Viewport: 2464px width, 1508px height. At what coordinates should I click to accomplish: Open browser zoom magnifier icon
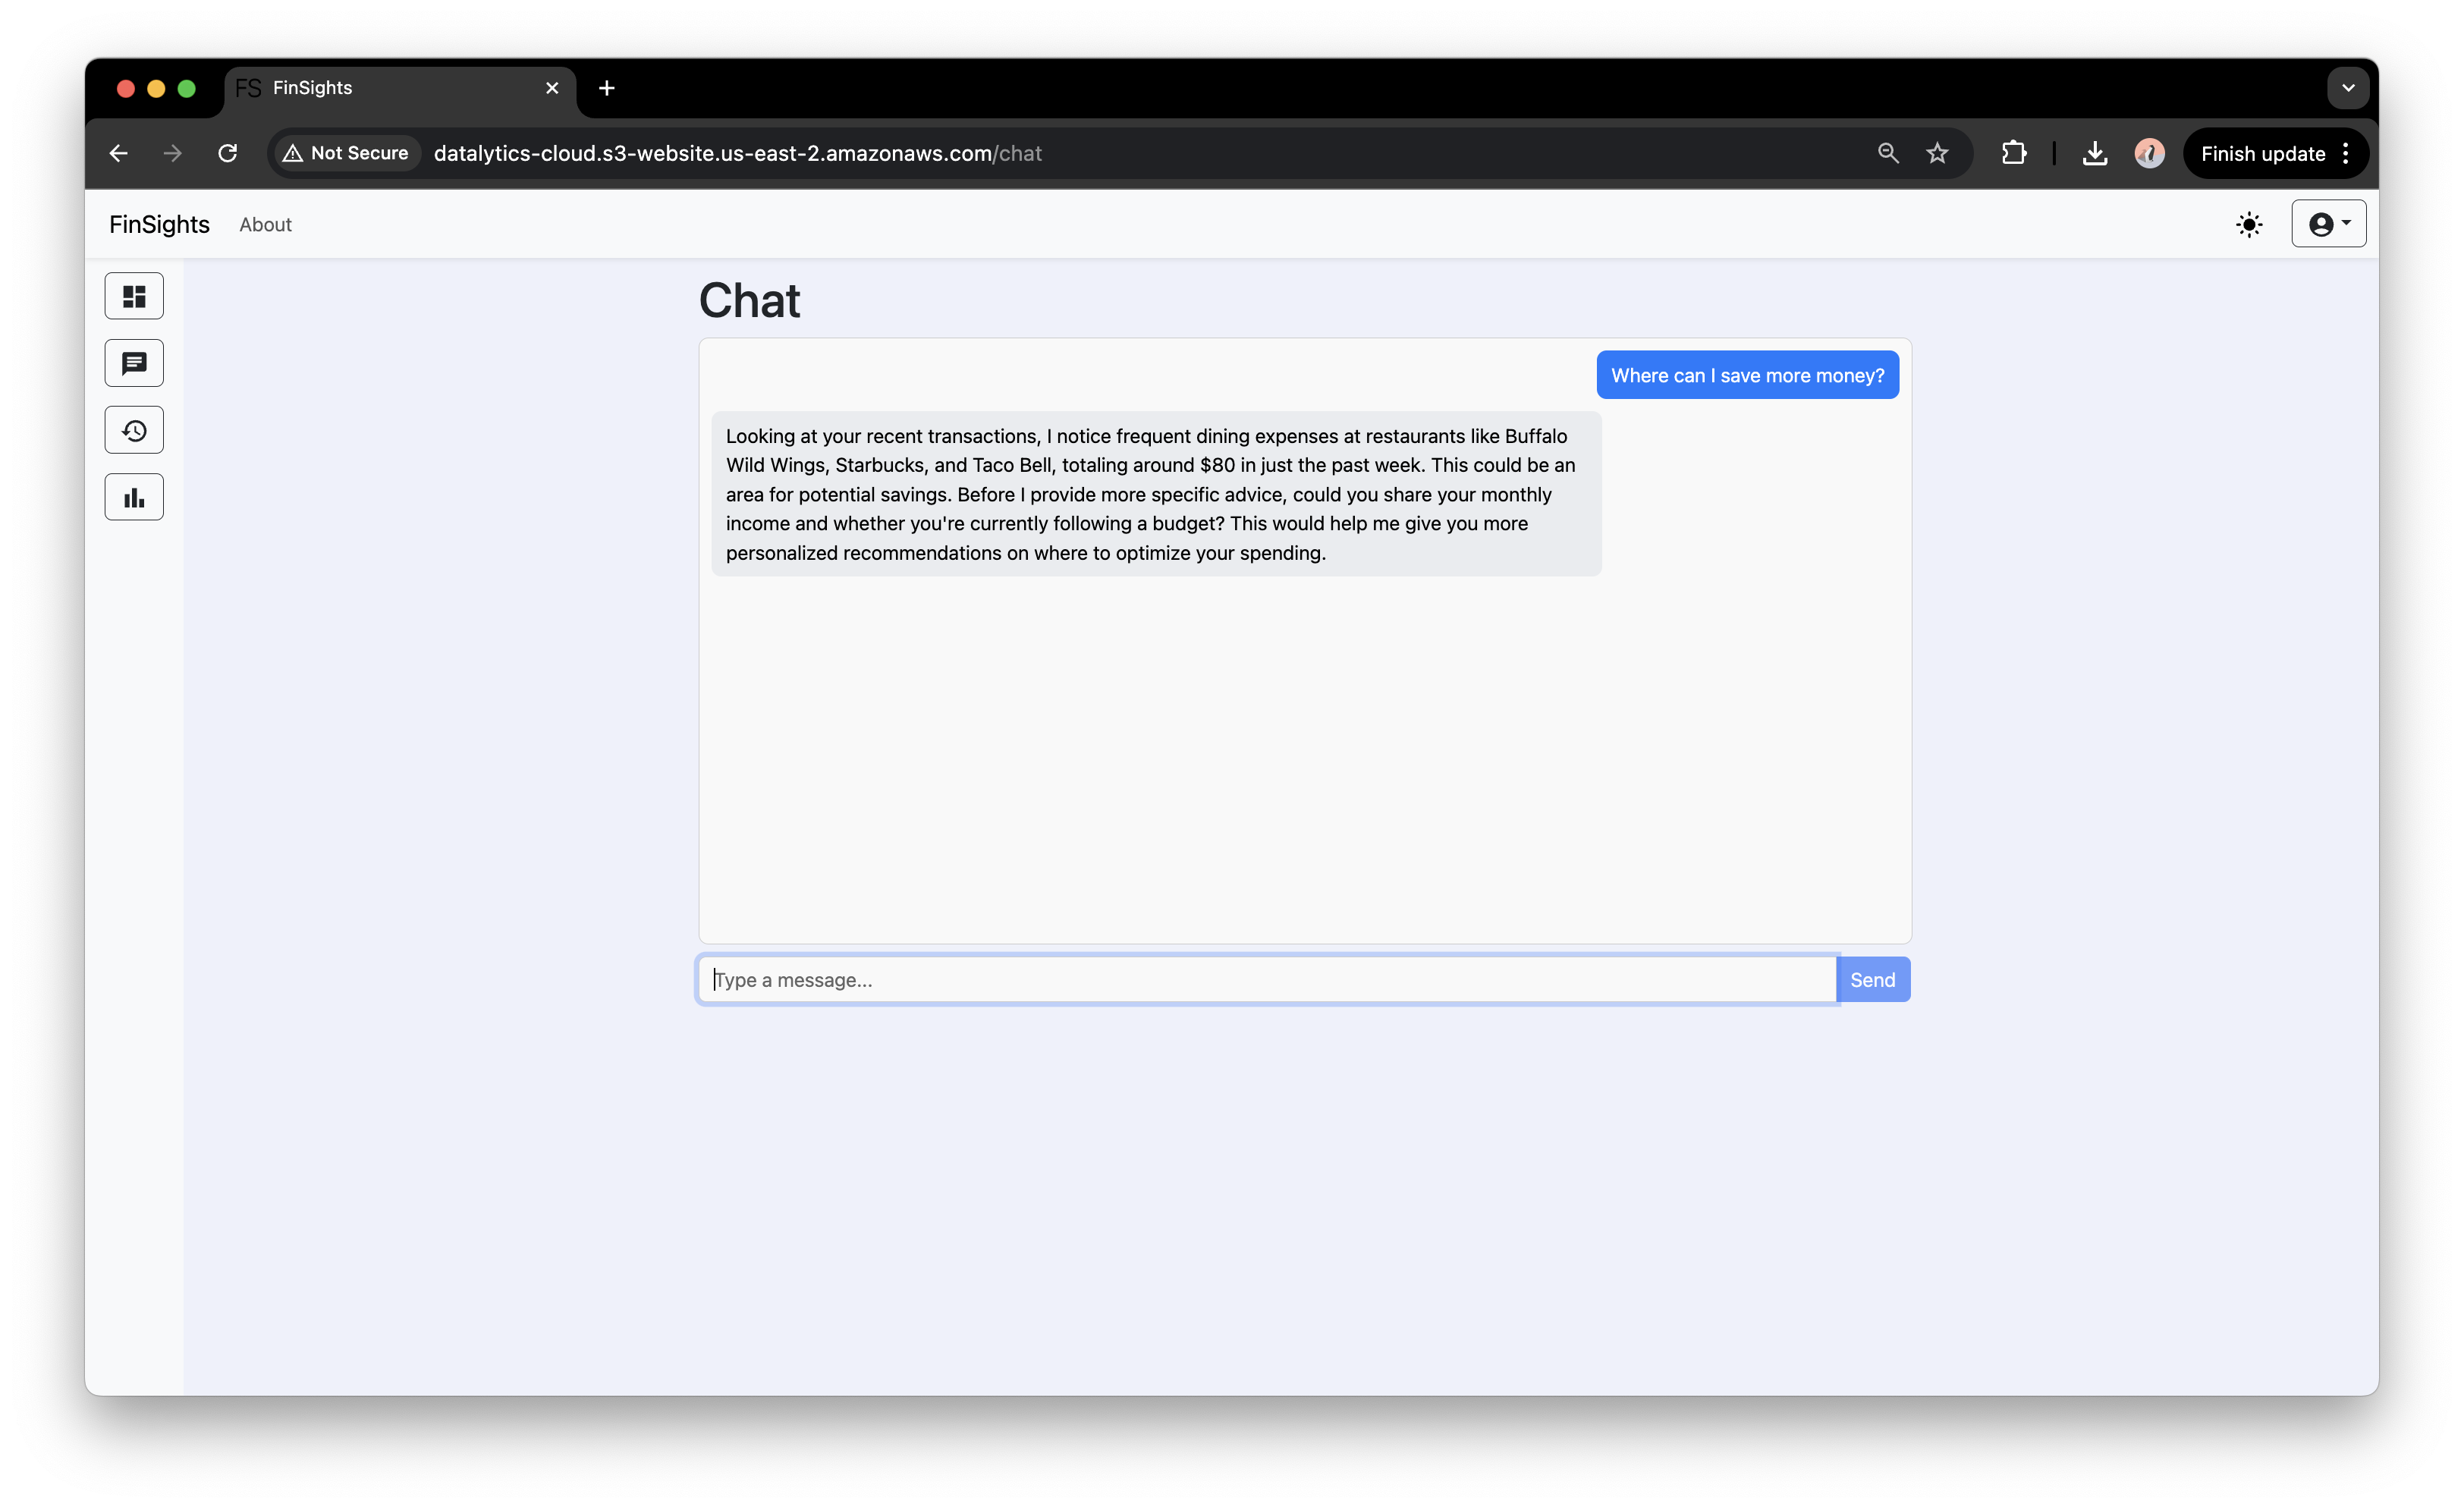pos(1887,153)
